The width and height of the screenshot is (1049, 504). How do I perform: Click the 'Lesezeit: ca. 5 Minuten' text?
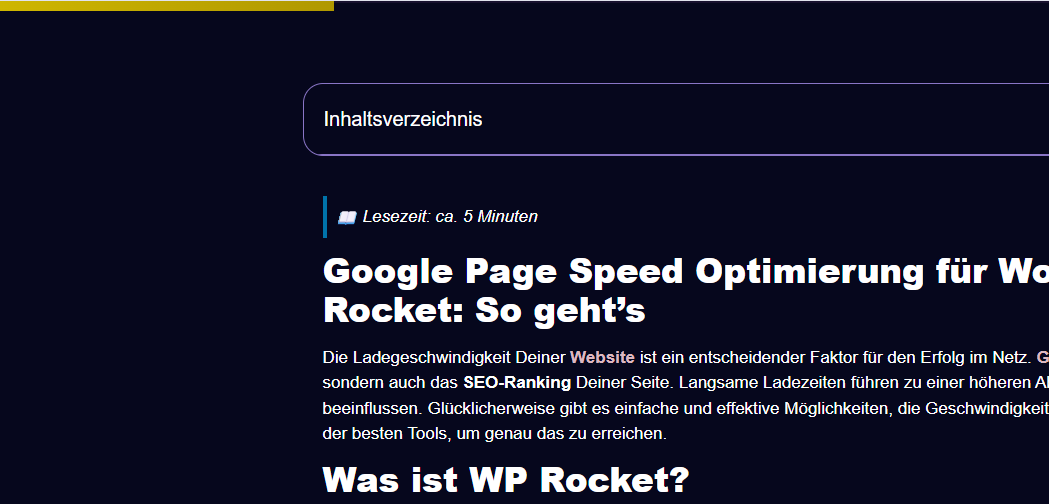[450, 217]
